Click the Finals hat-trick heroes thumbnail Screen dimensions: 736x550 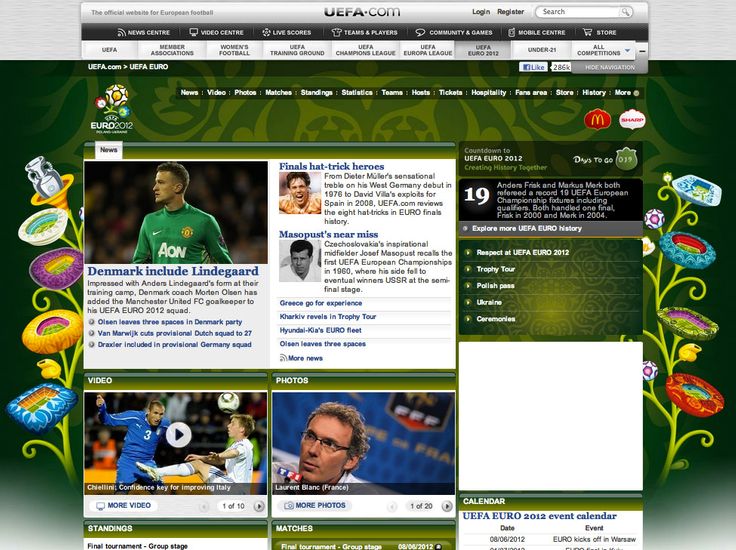300,193
